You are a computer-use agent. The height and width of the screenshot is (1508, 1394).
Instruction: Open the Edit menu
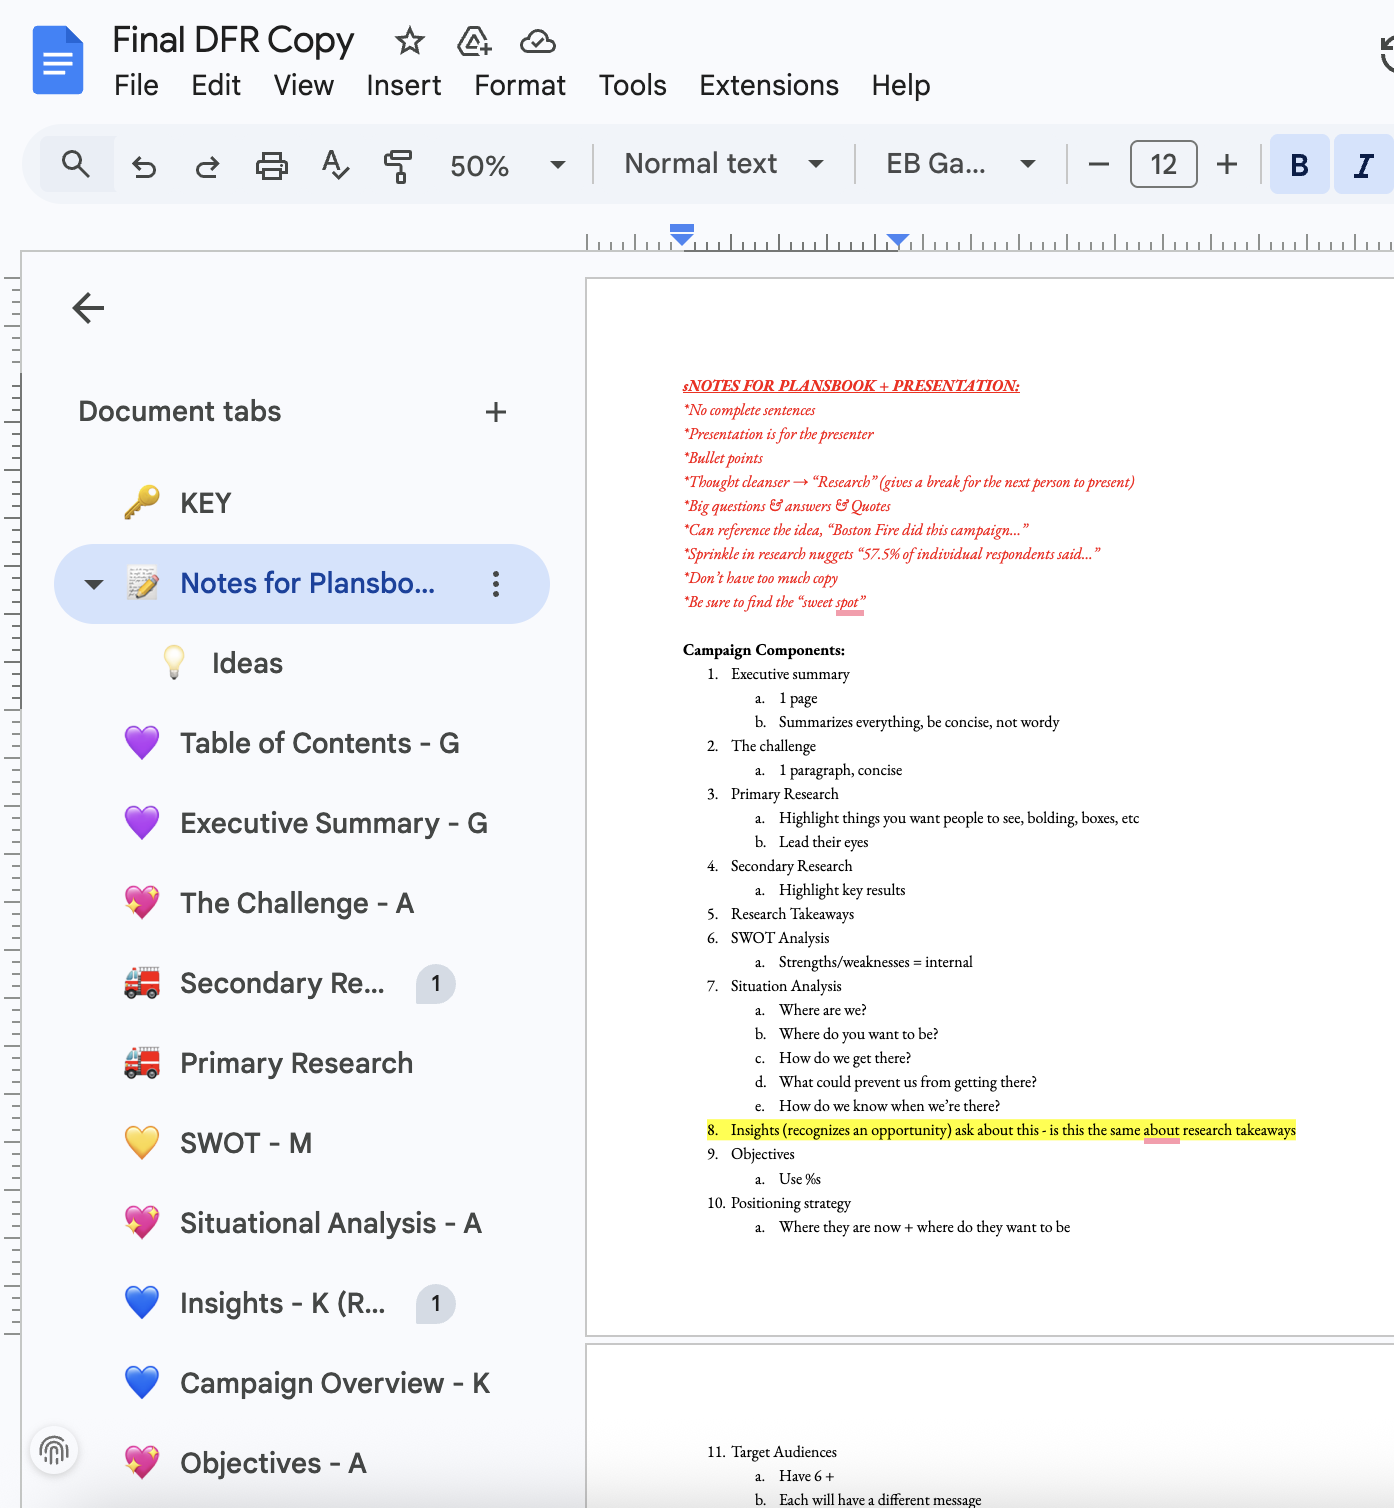click(x=216, y=86)
